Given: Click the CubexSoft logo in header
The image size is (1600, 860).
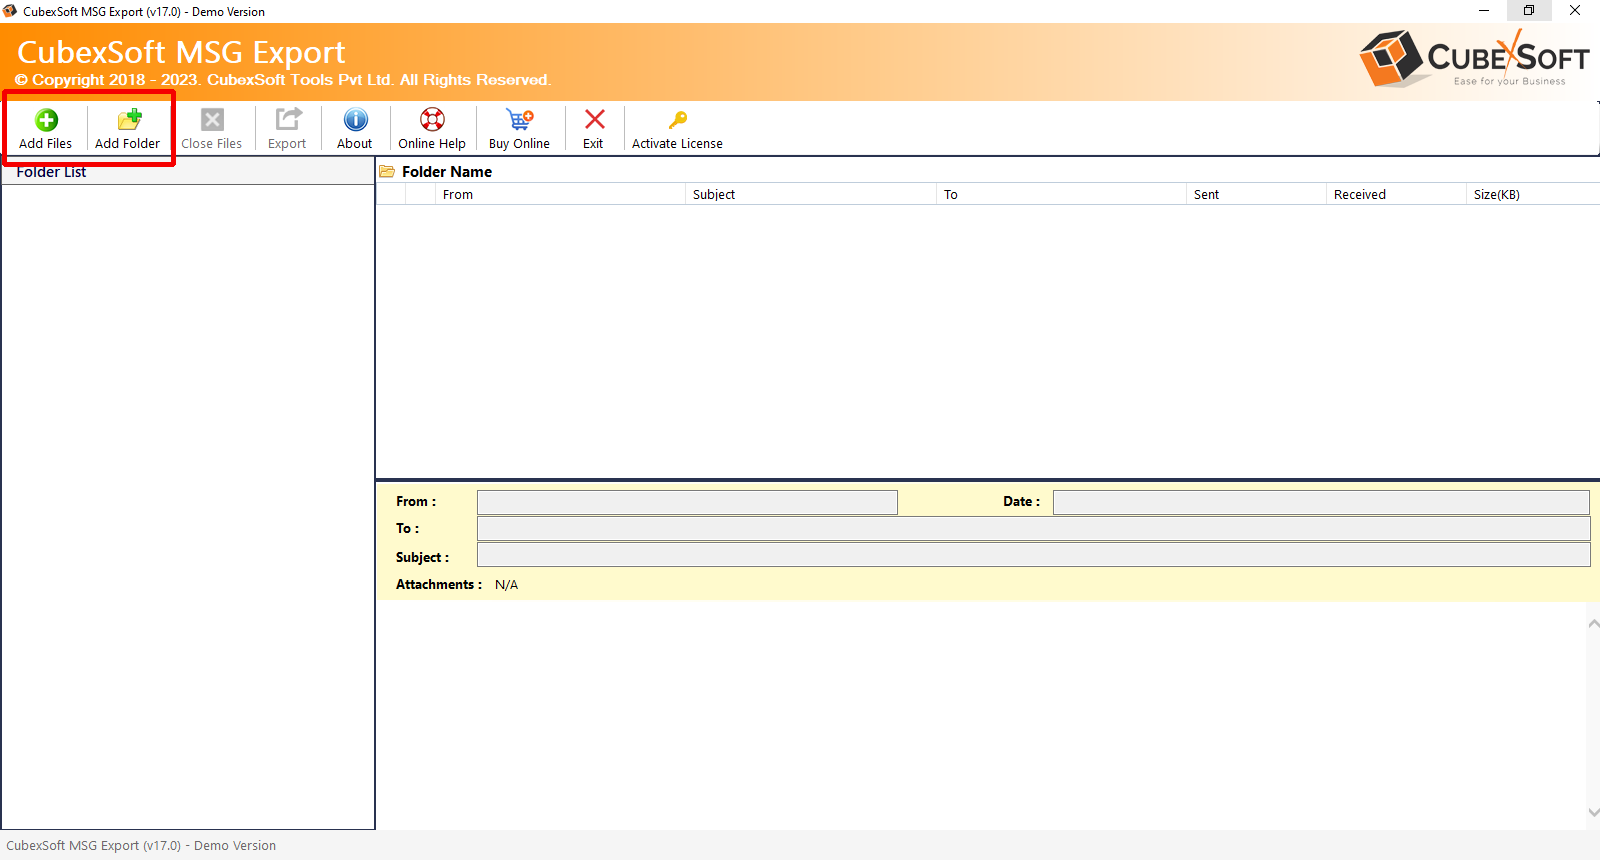Looking at the screenshot, I should point(1474,59).
